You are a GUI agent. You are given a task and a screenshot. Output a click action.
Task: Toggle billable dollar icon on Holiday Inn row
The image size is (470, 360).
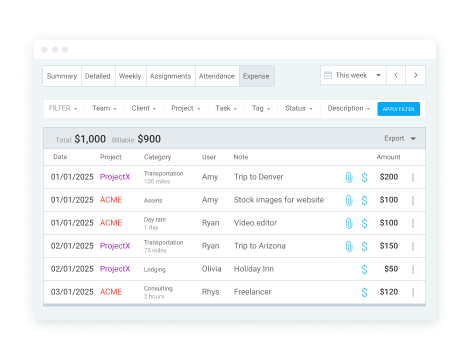(364, 269)
